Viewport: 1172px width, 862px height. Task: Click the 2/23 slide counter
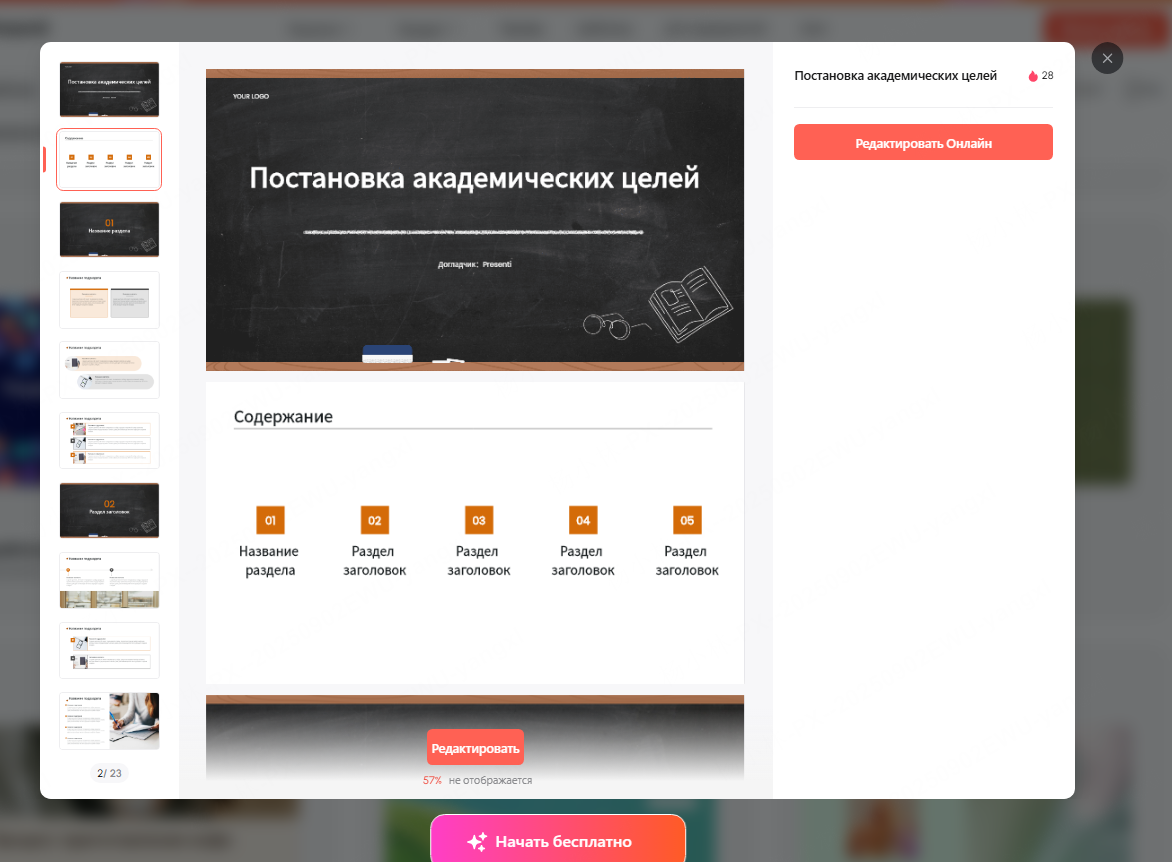click(x=109, y=773)
